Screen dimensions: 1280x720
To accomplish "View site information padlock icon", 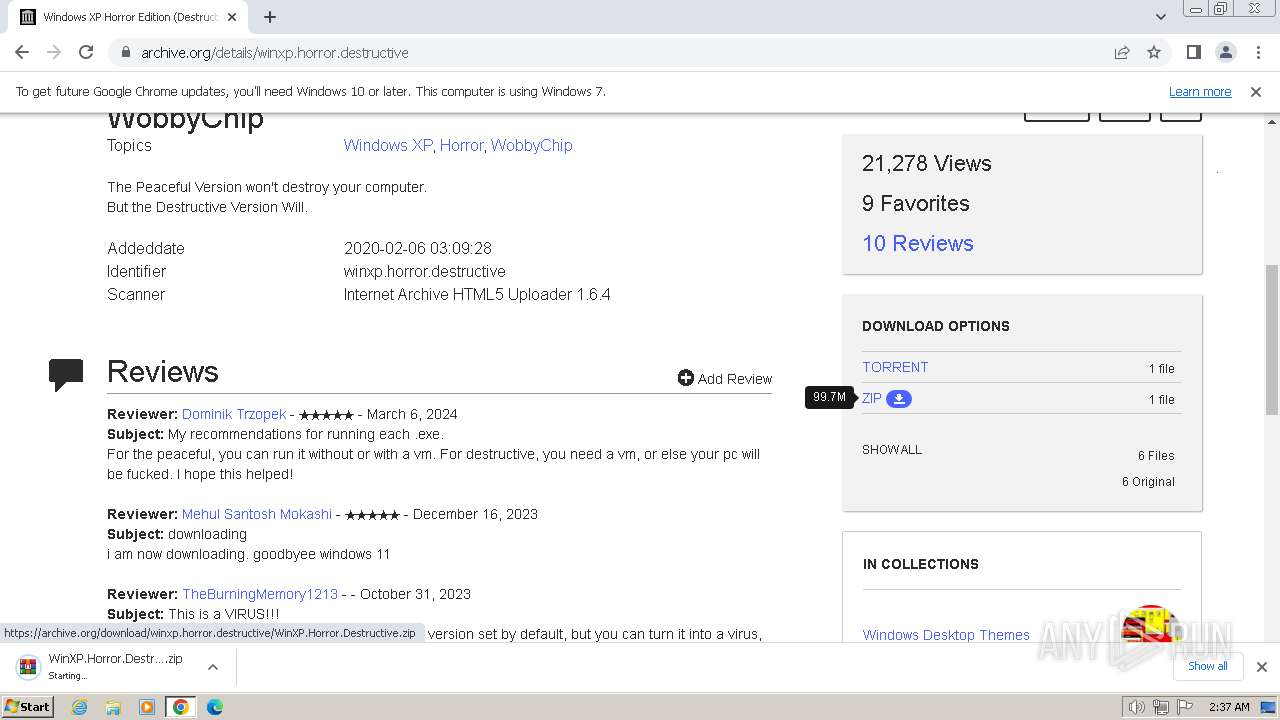I will tap(125, 52).
